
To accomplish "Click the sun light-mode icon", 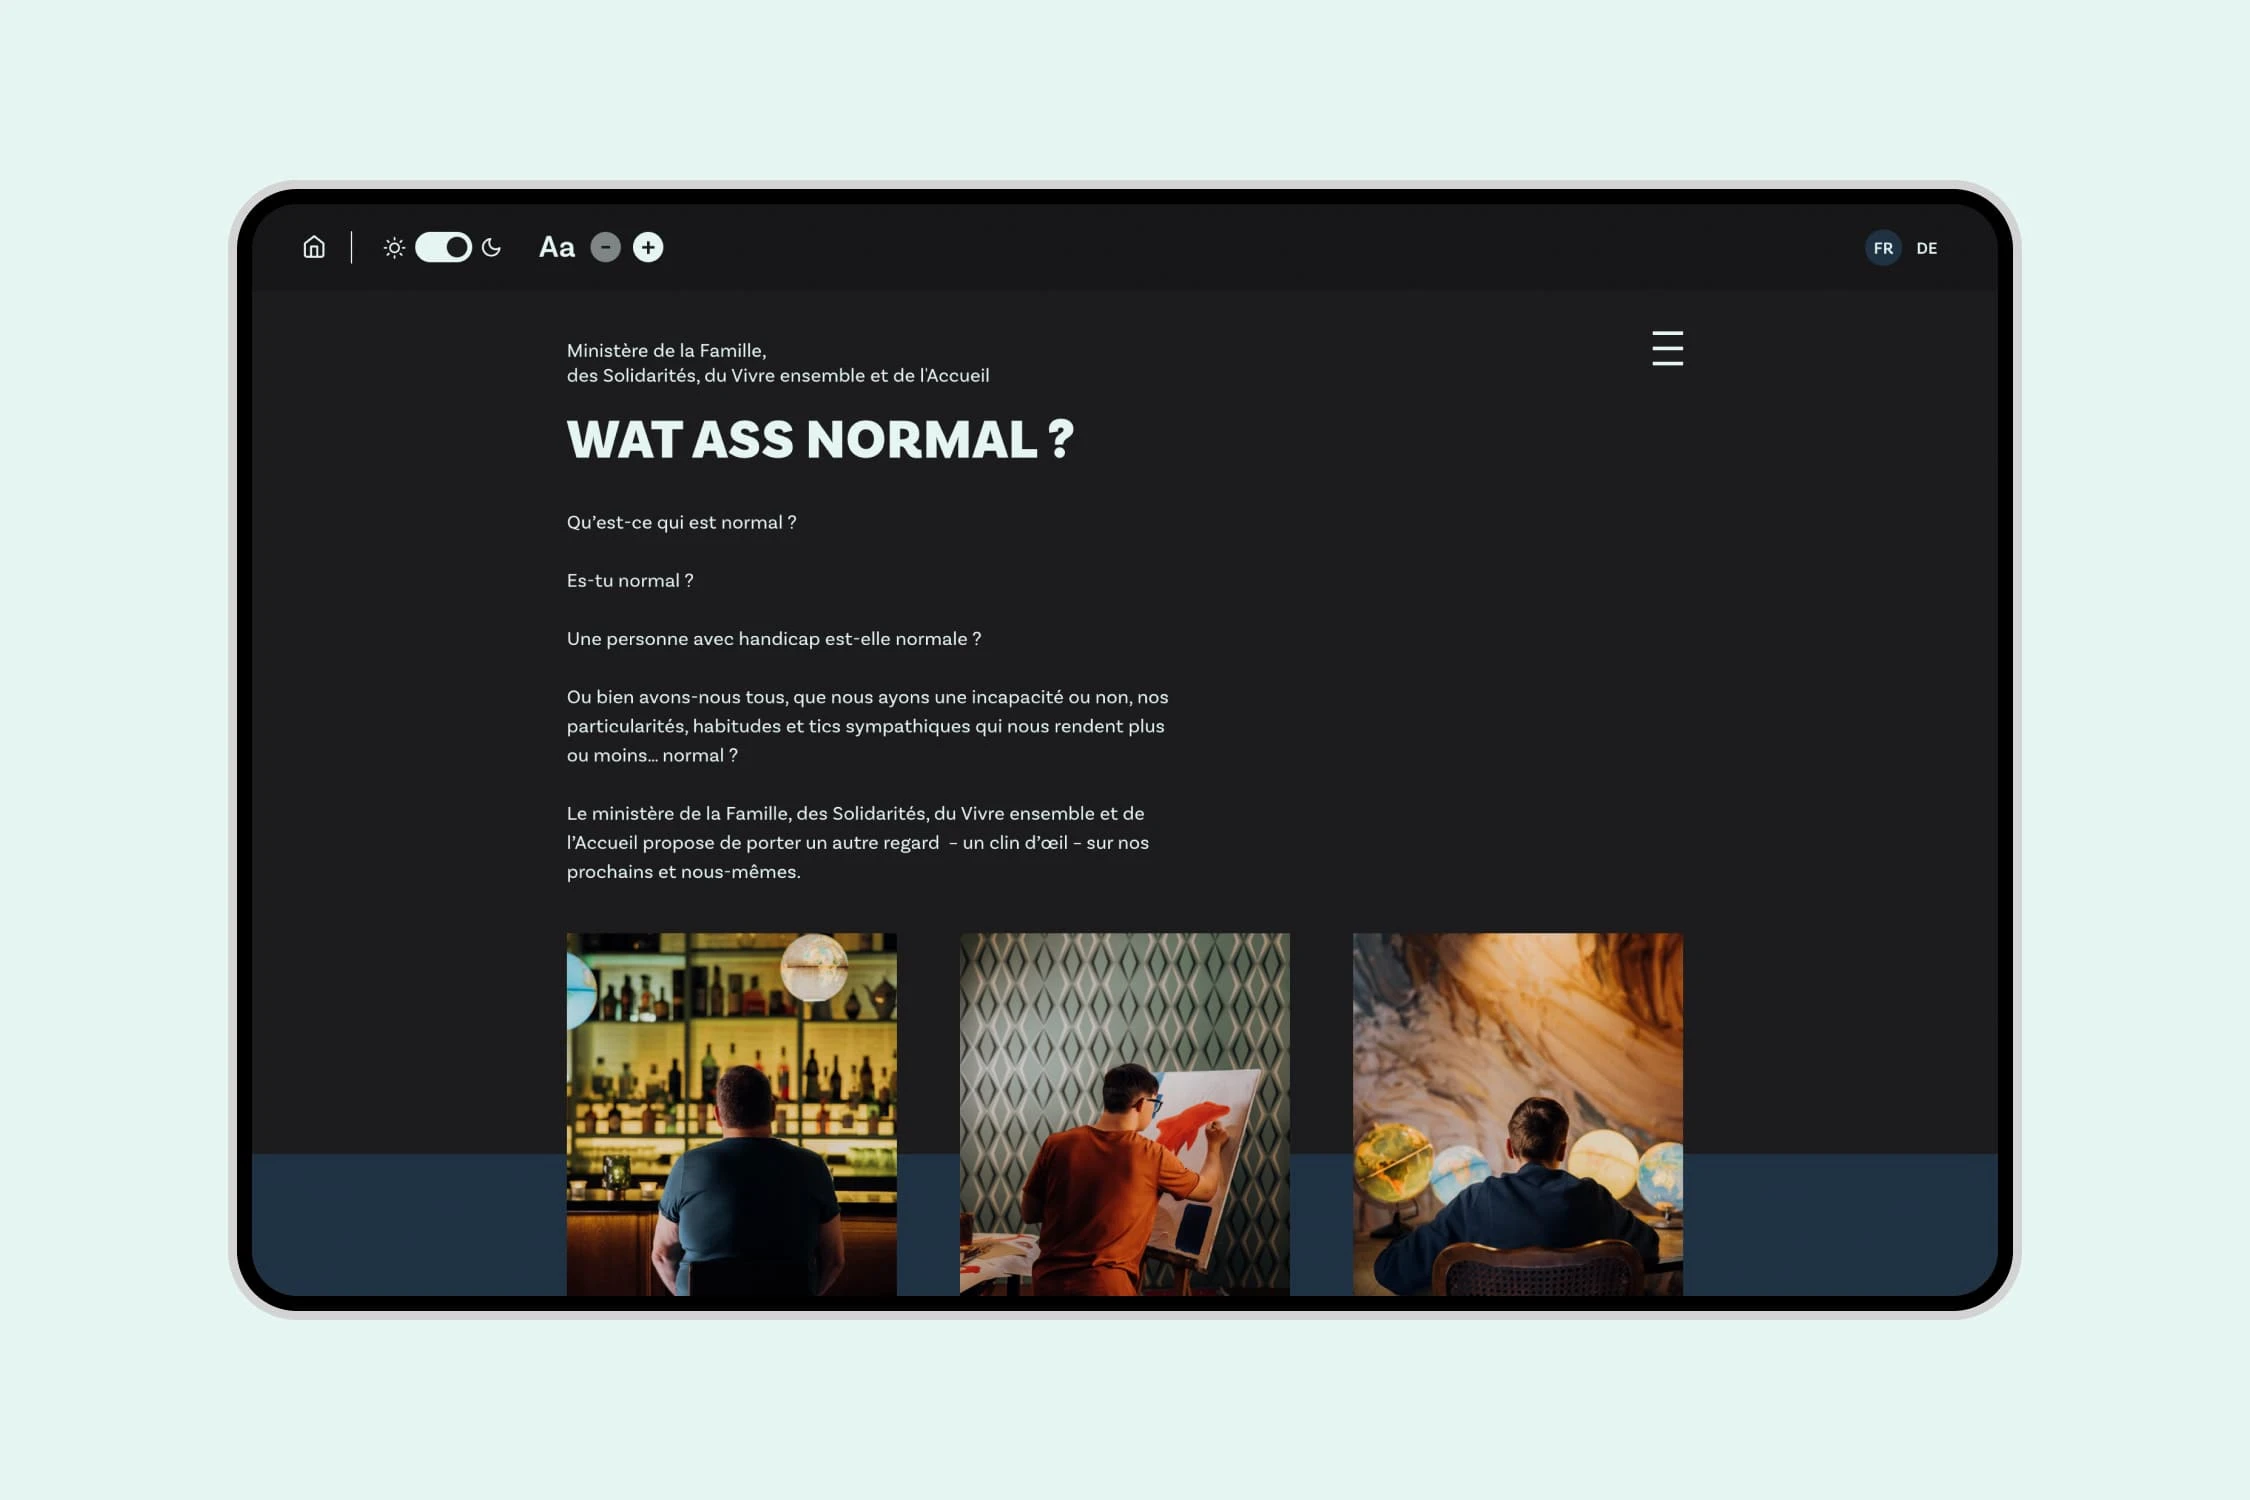I will click(394, 247).
